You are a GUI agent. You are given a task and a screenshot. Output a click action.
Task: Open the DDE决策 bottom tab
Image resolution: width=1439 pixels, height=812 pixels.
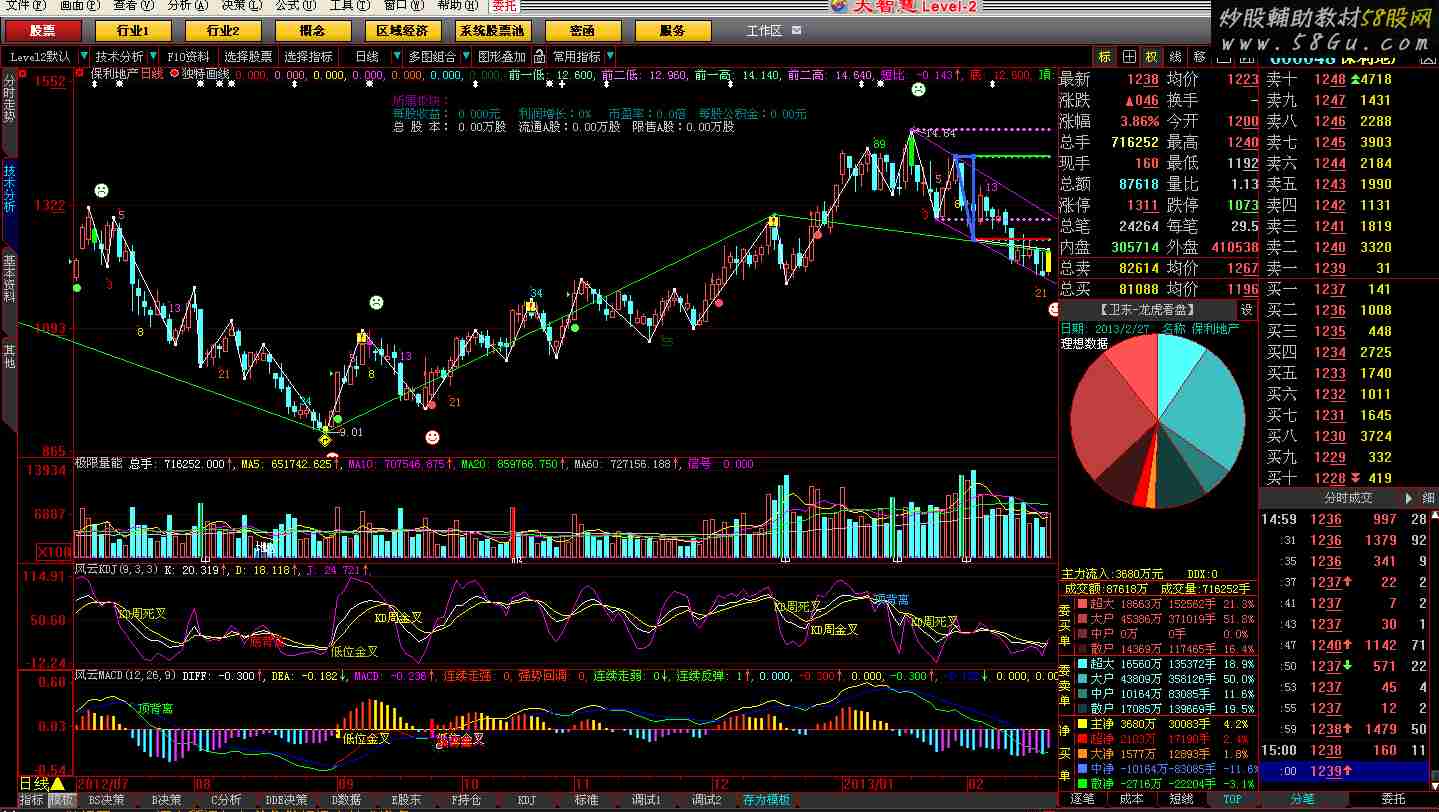[287, 800]
